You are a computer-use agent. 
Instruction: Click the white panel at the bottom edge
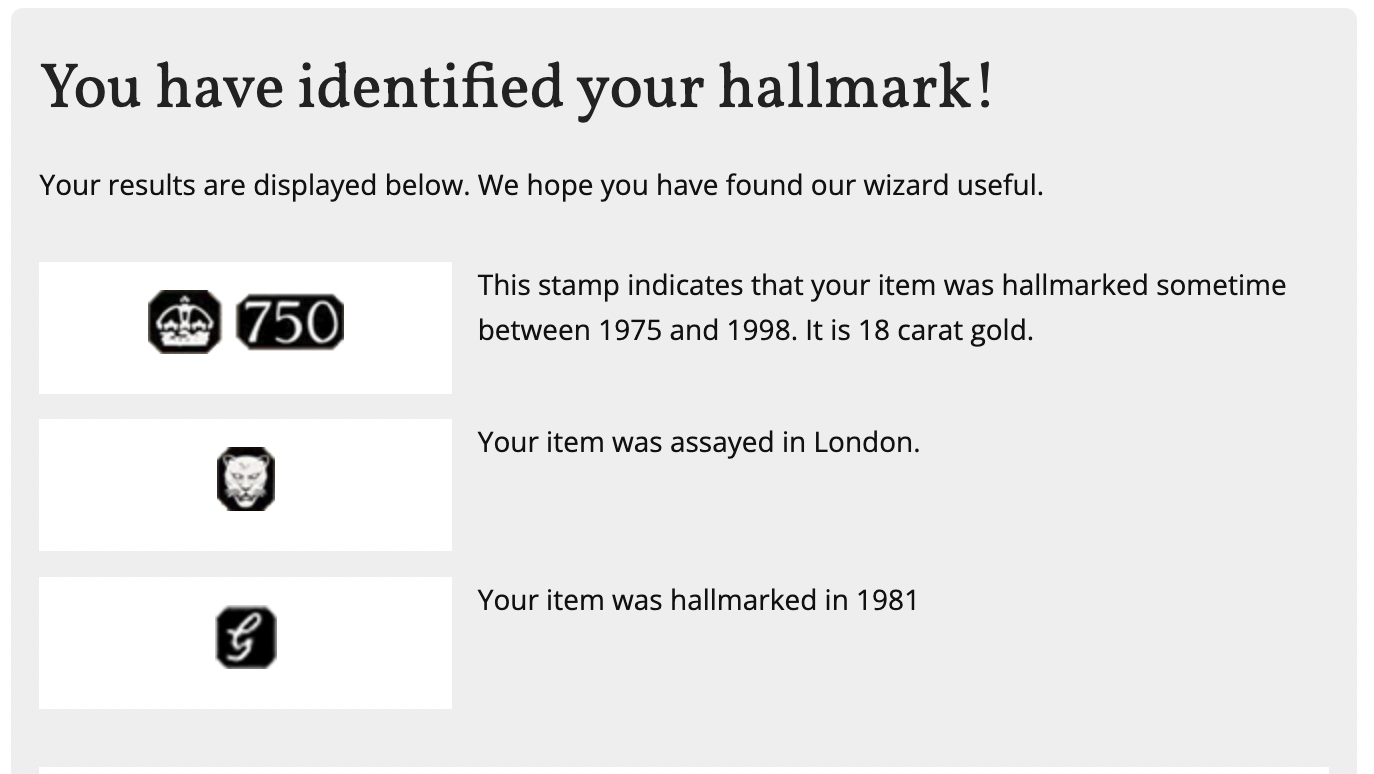point(684,770)
